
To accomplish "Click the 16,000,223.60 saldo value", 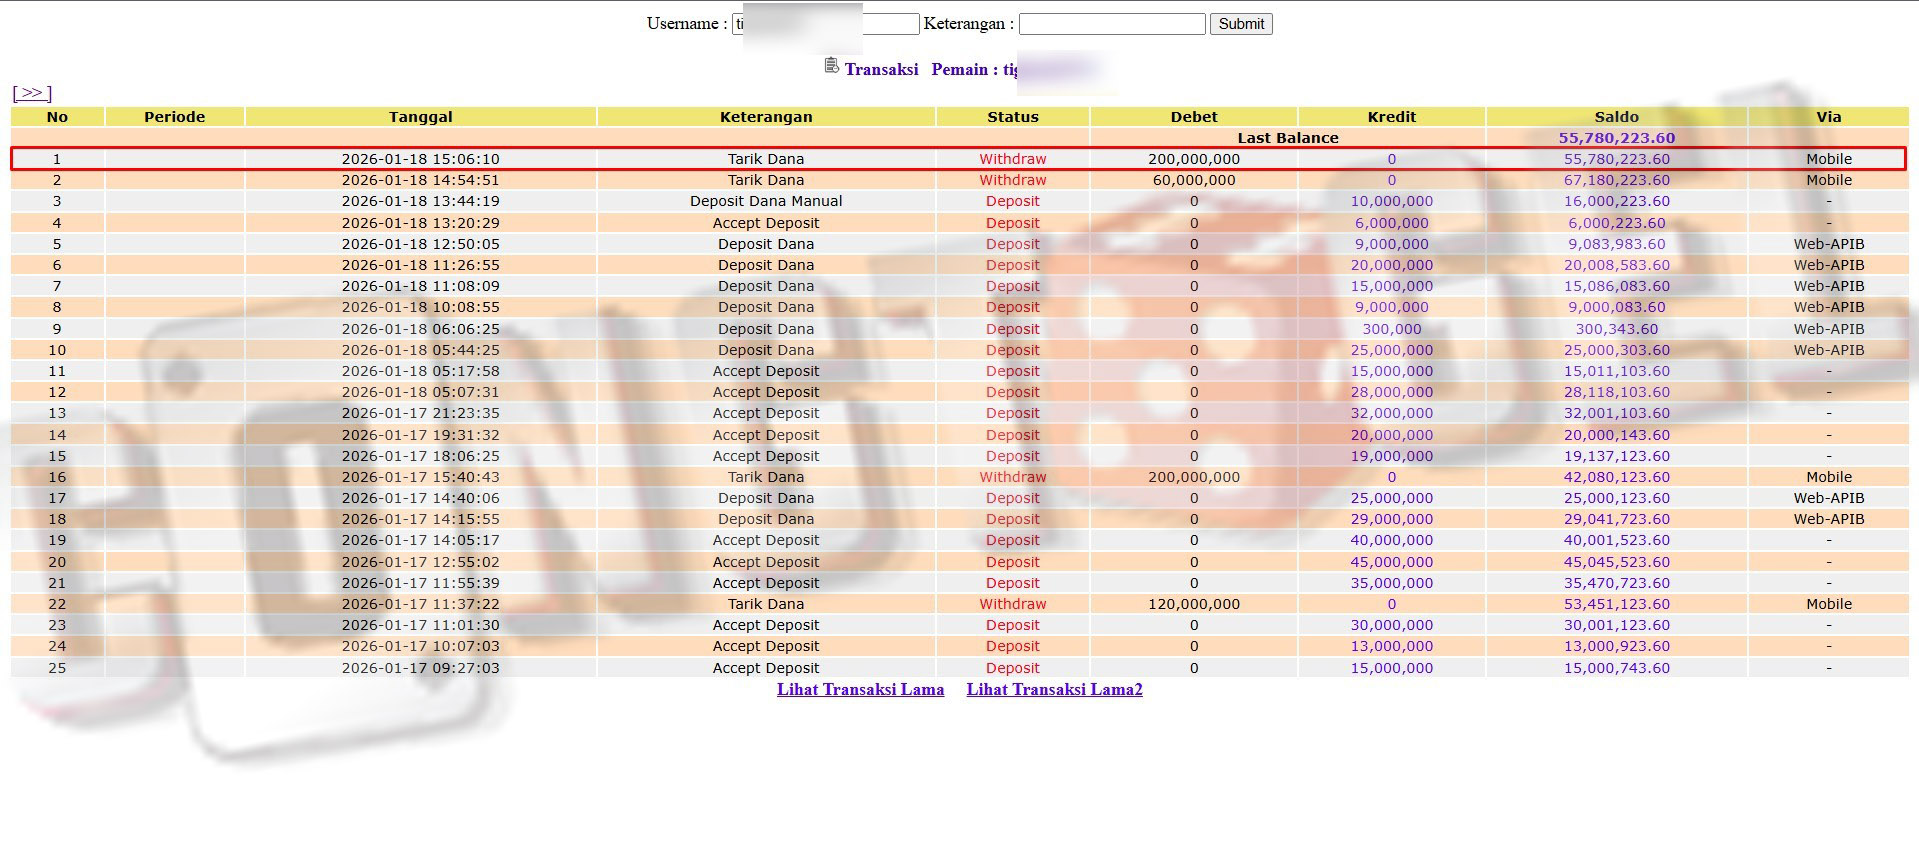I will [x=1617, y=201].
